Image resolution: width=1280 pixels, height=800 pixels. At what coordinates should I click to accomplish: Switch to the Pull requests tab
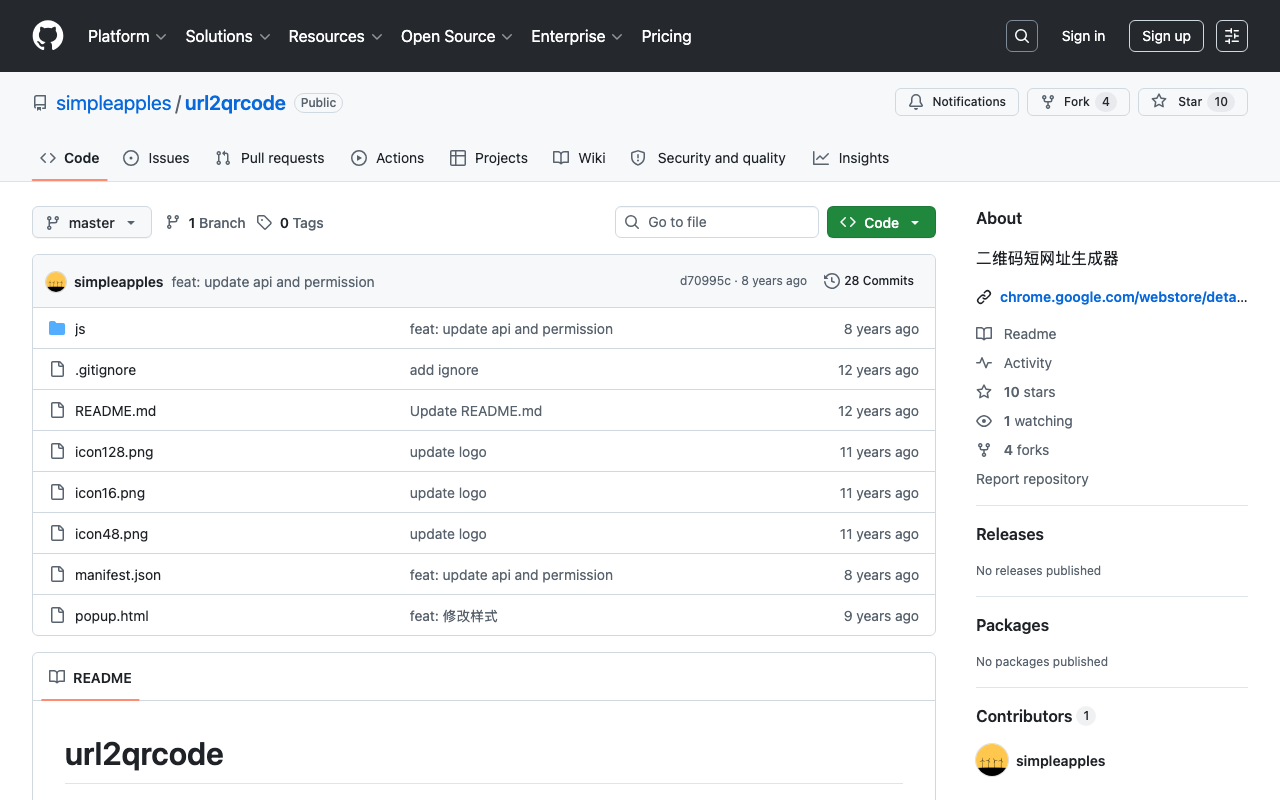270,158
